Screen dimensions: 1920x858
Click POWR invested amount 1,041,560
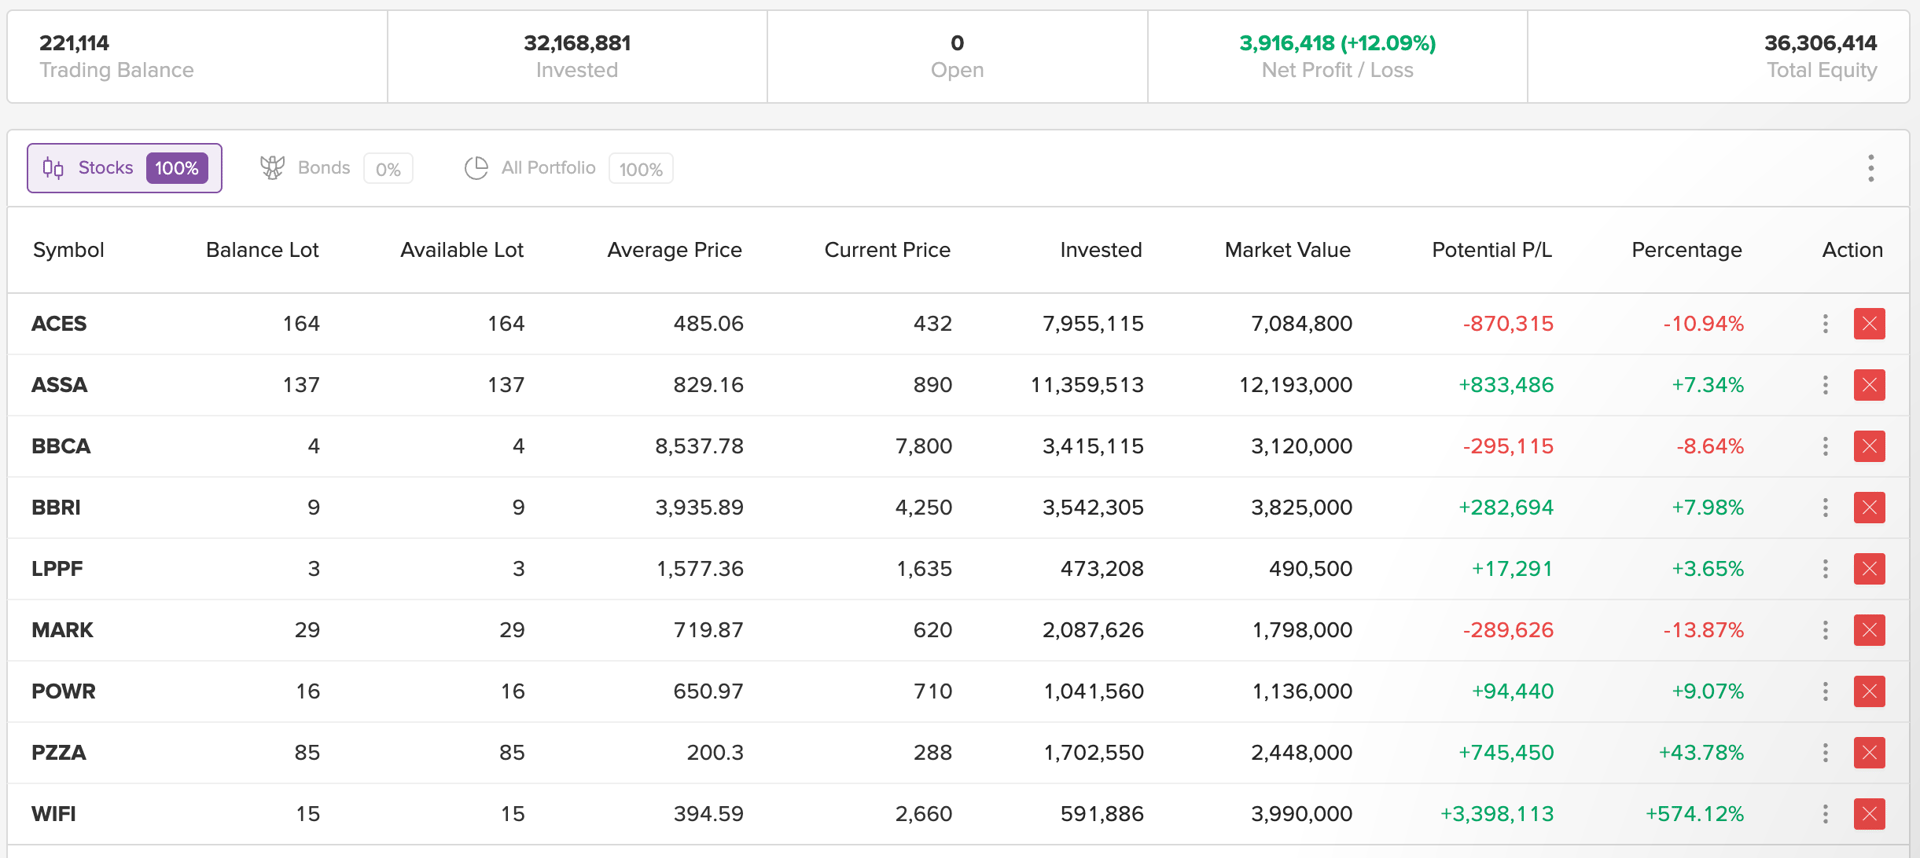[1093, 691]
